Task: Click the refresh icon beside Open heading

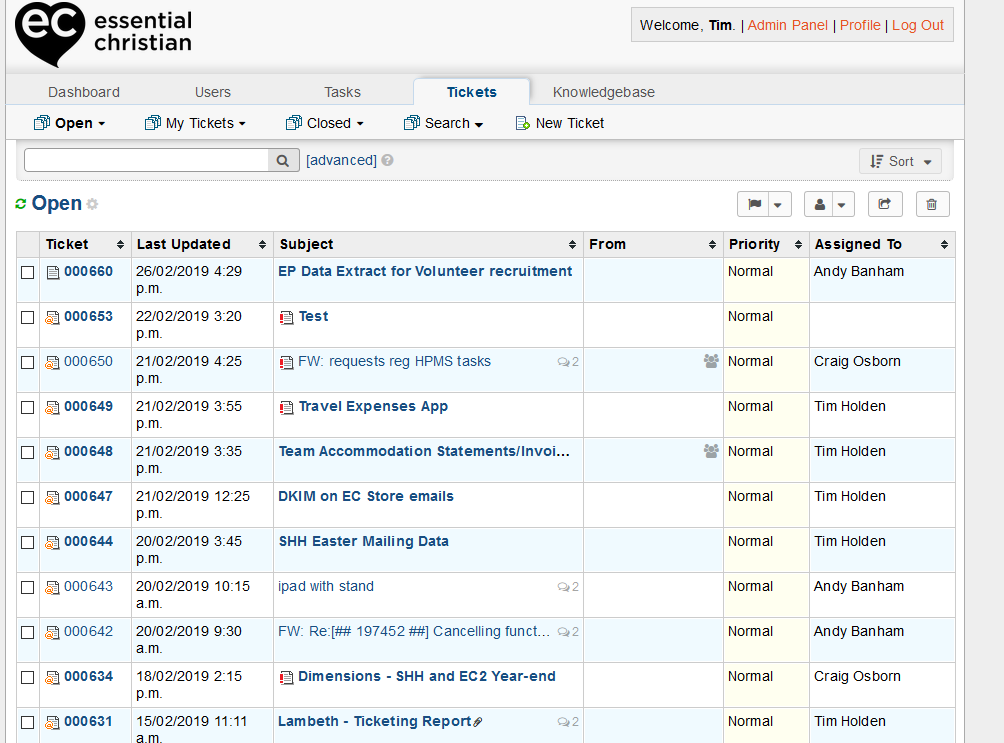Action: [x=21, y=204]
